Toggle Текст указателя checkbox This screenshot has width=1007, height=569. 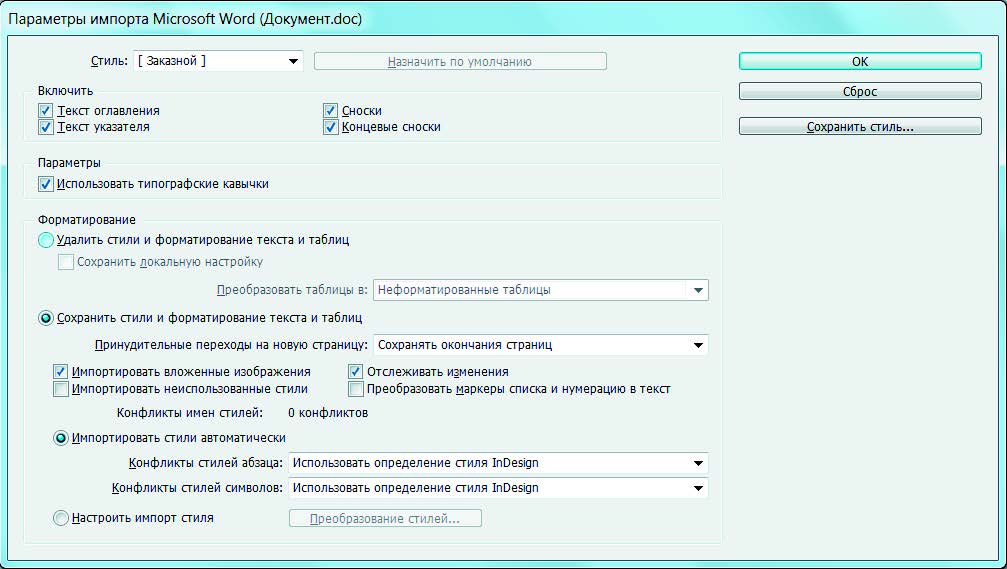coord(45,127)
